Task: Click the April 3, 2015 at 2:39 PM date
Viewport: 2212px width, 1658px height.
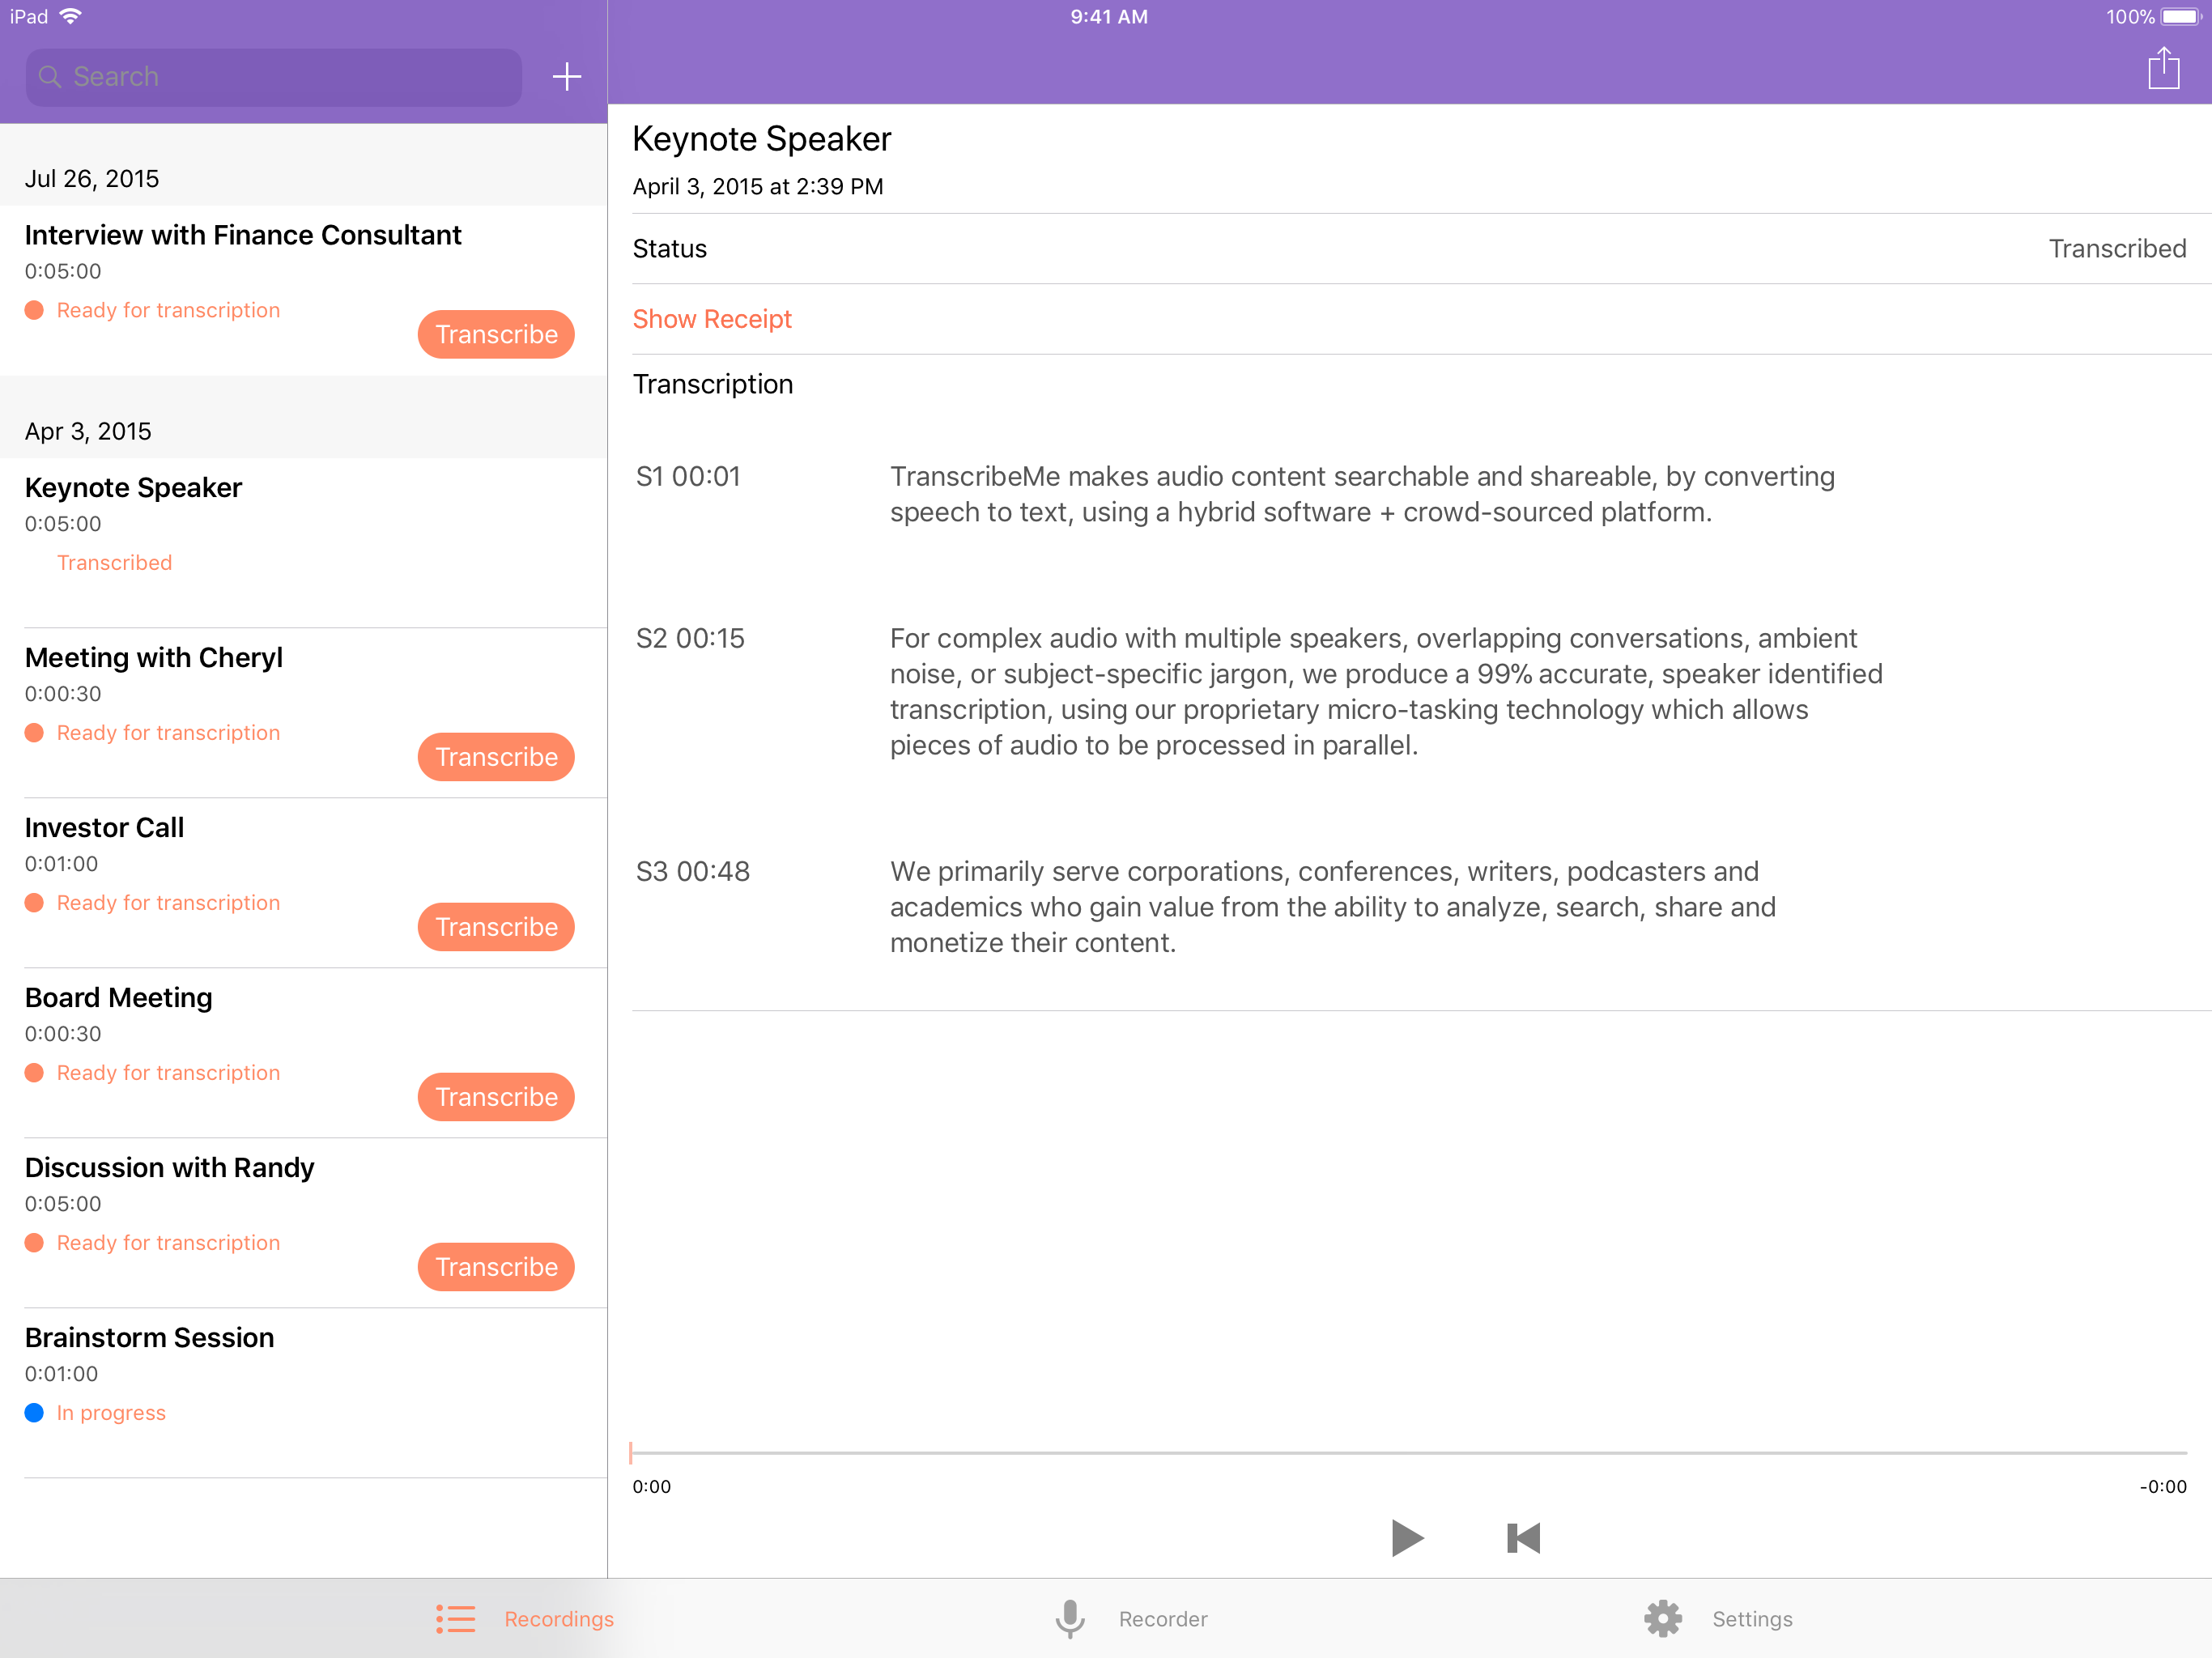Action: (x=758, y=187)
